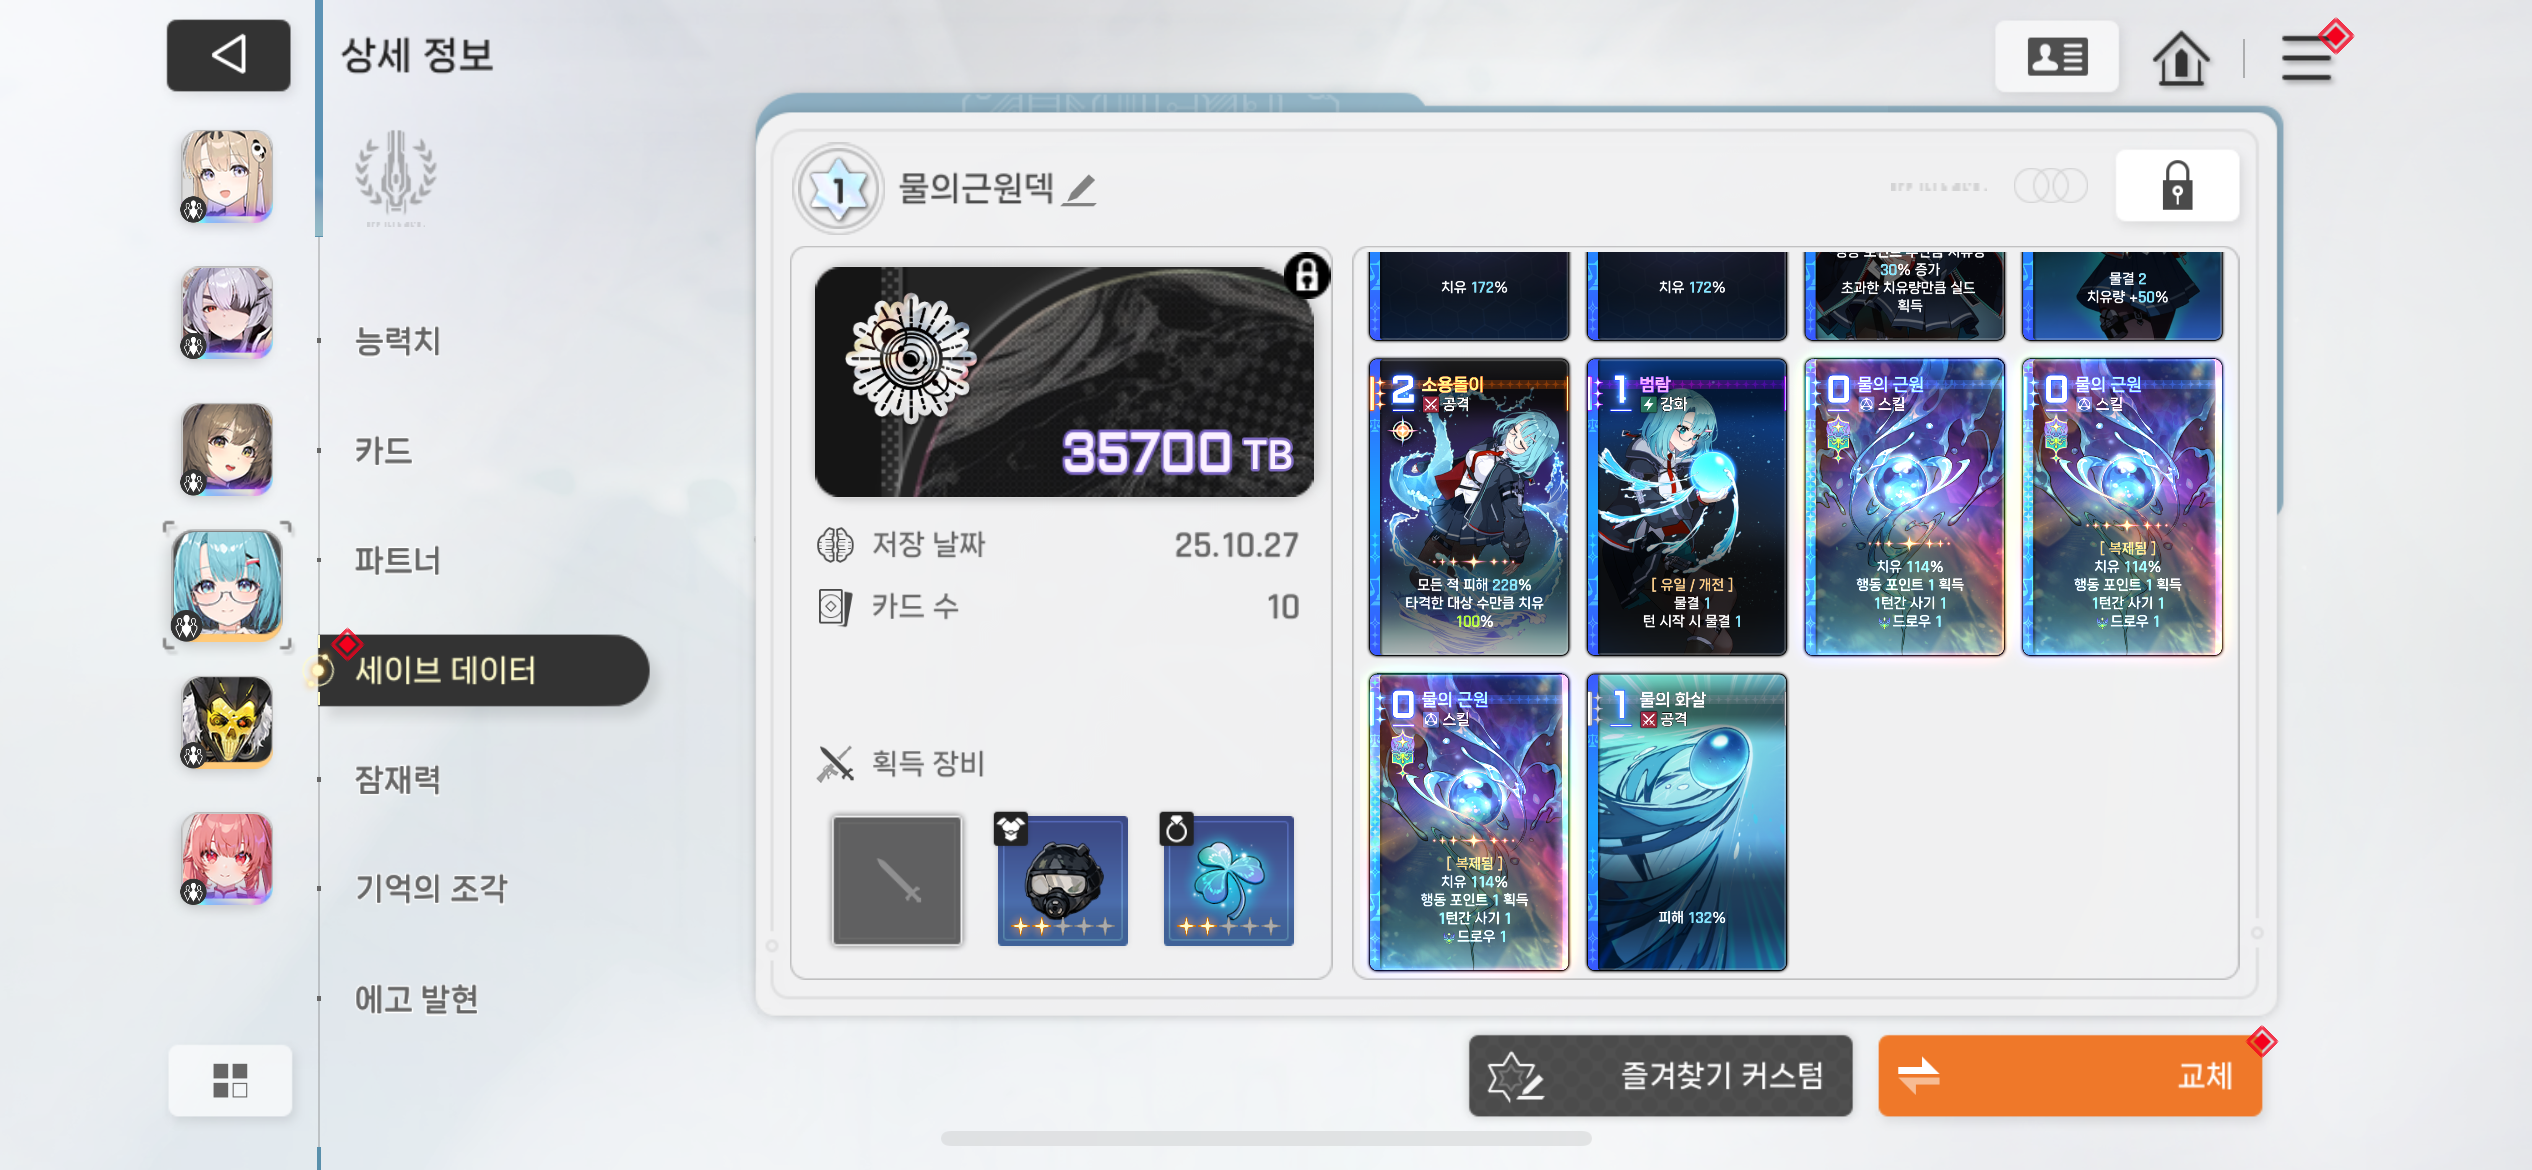
Task: Open the 에고 발현 section
Action: (417, 999)
